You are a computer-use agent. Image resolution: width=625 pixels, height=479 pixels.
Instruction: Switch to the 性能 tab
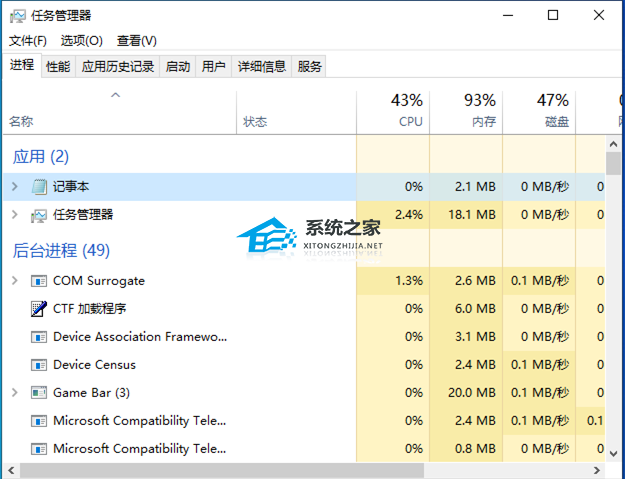pos(58,66)
